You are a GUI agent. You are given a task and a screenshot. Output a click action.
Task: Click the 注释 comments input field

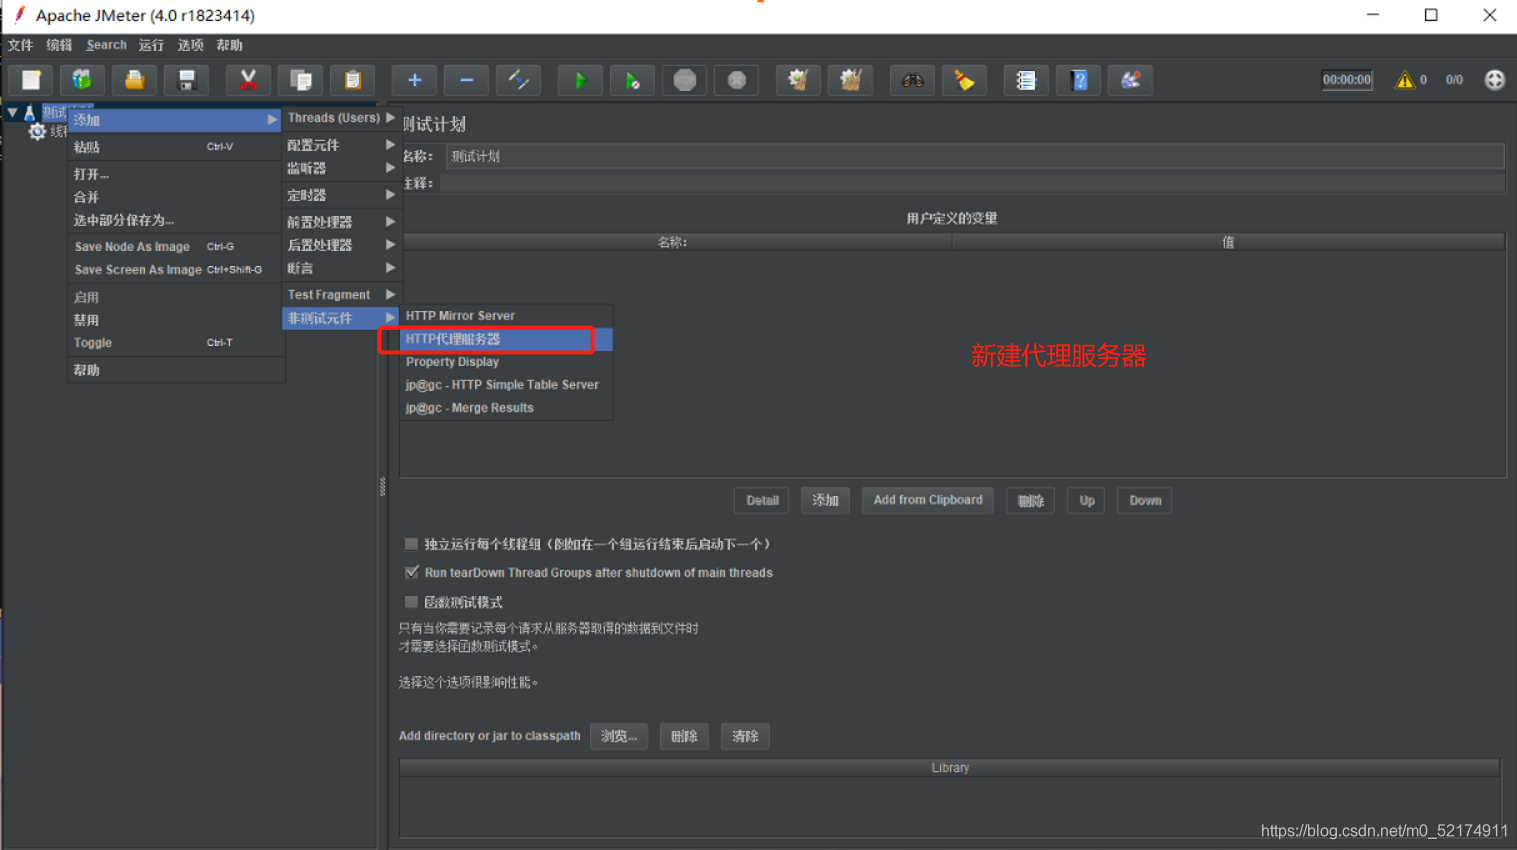tap(972, 183)
